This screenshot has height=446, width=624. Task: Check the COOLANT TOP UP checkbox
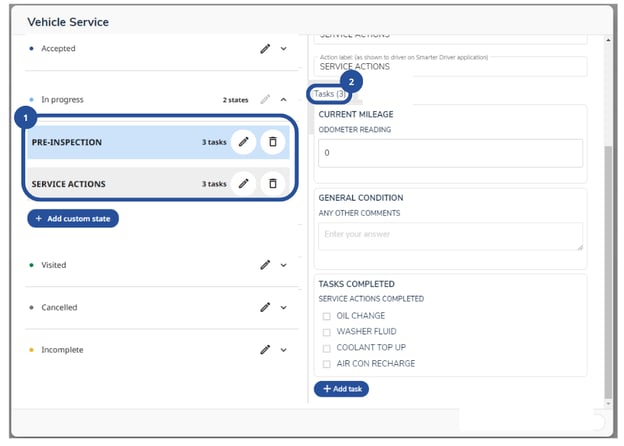tap(327, 349)
